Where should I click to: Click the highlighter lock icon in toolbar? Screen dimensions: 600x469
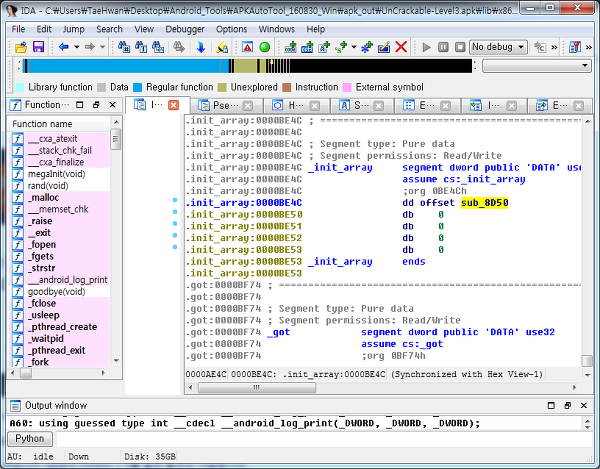click(x=222, y=47)
